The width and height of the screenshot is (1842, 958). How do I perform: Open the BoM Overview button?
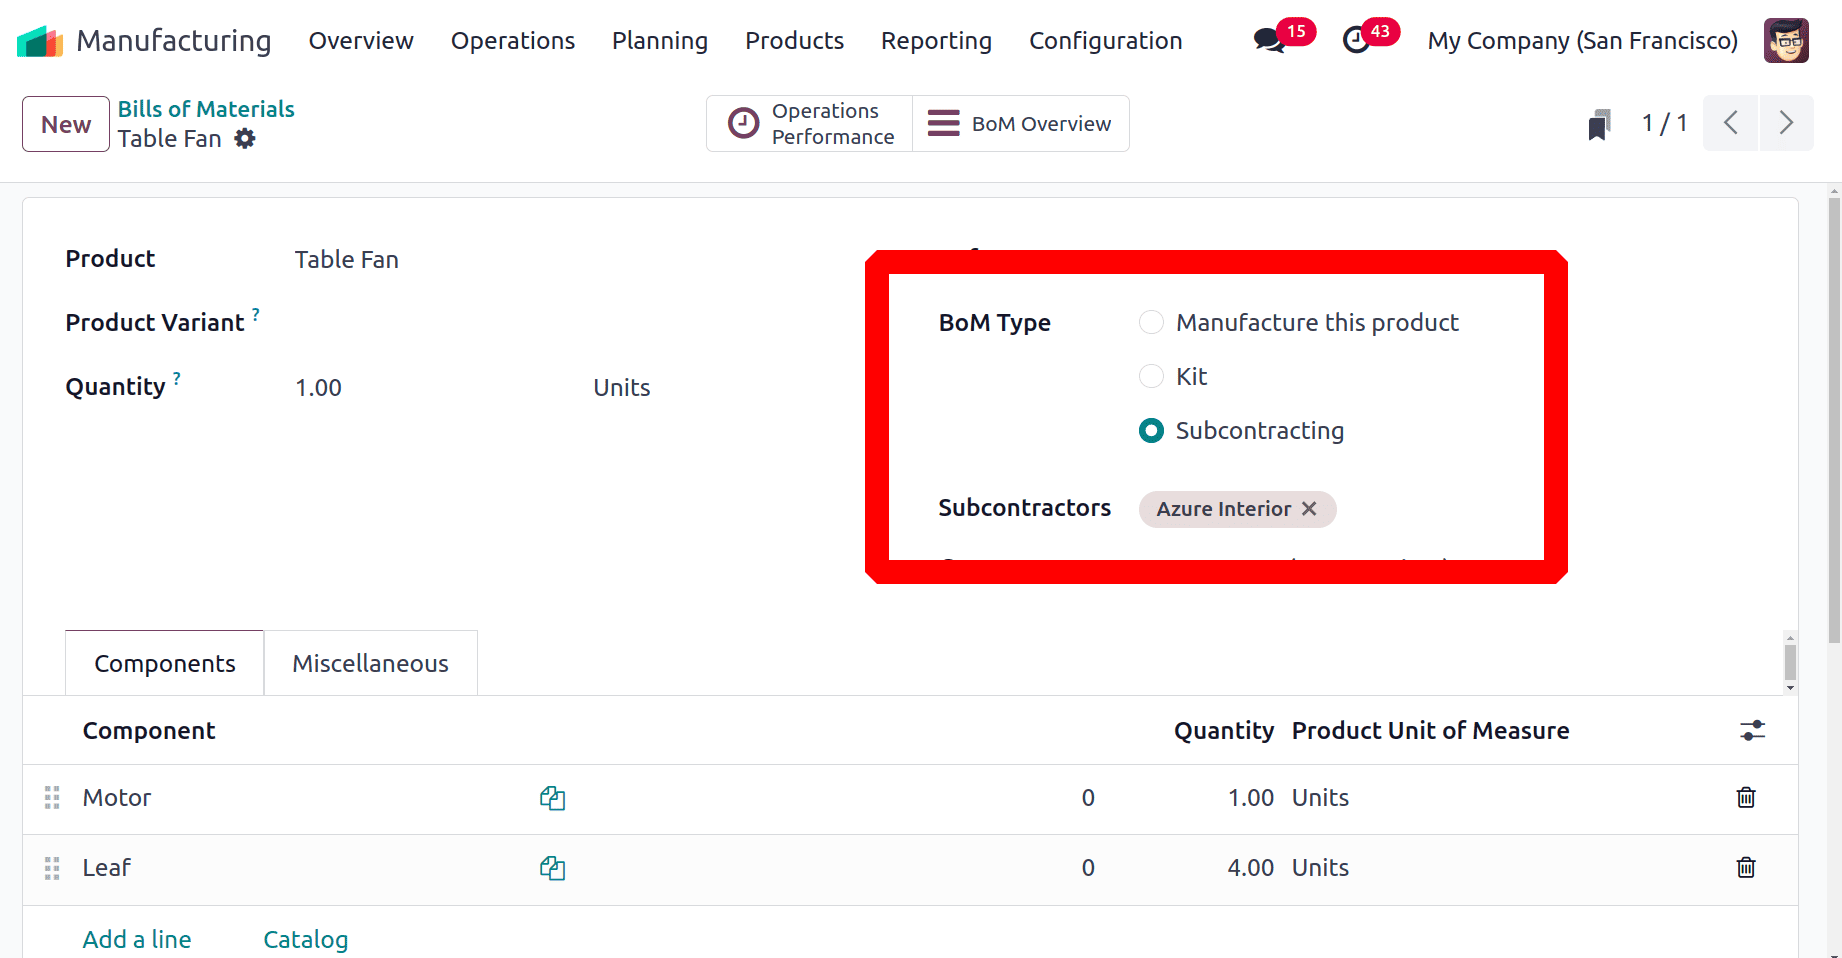tap(1021, 124)
